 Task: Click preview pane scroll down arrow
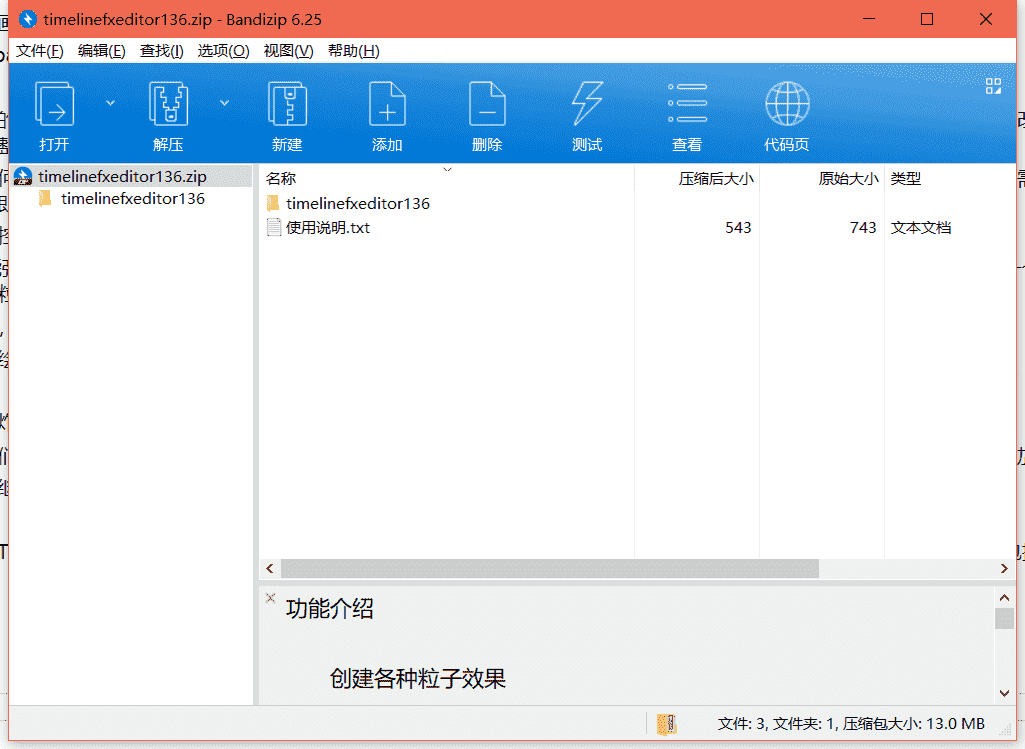click(x=1005, y=693)
